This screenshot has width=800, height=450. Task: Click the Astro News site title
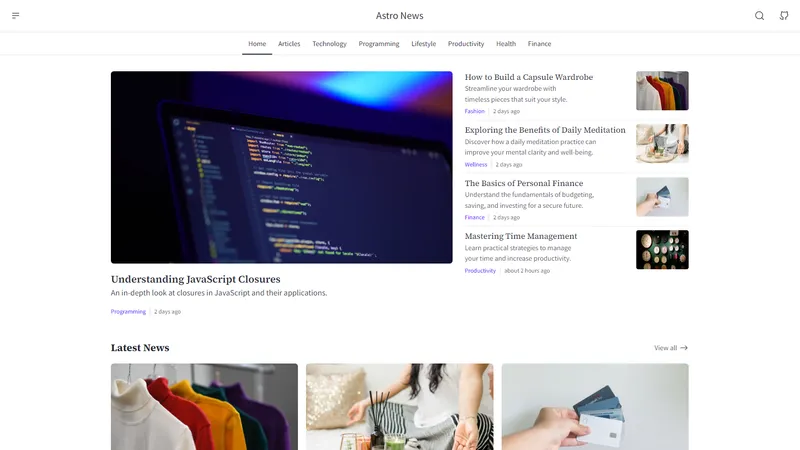click(399, 16)
